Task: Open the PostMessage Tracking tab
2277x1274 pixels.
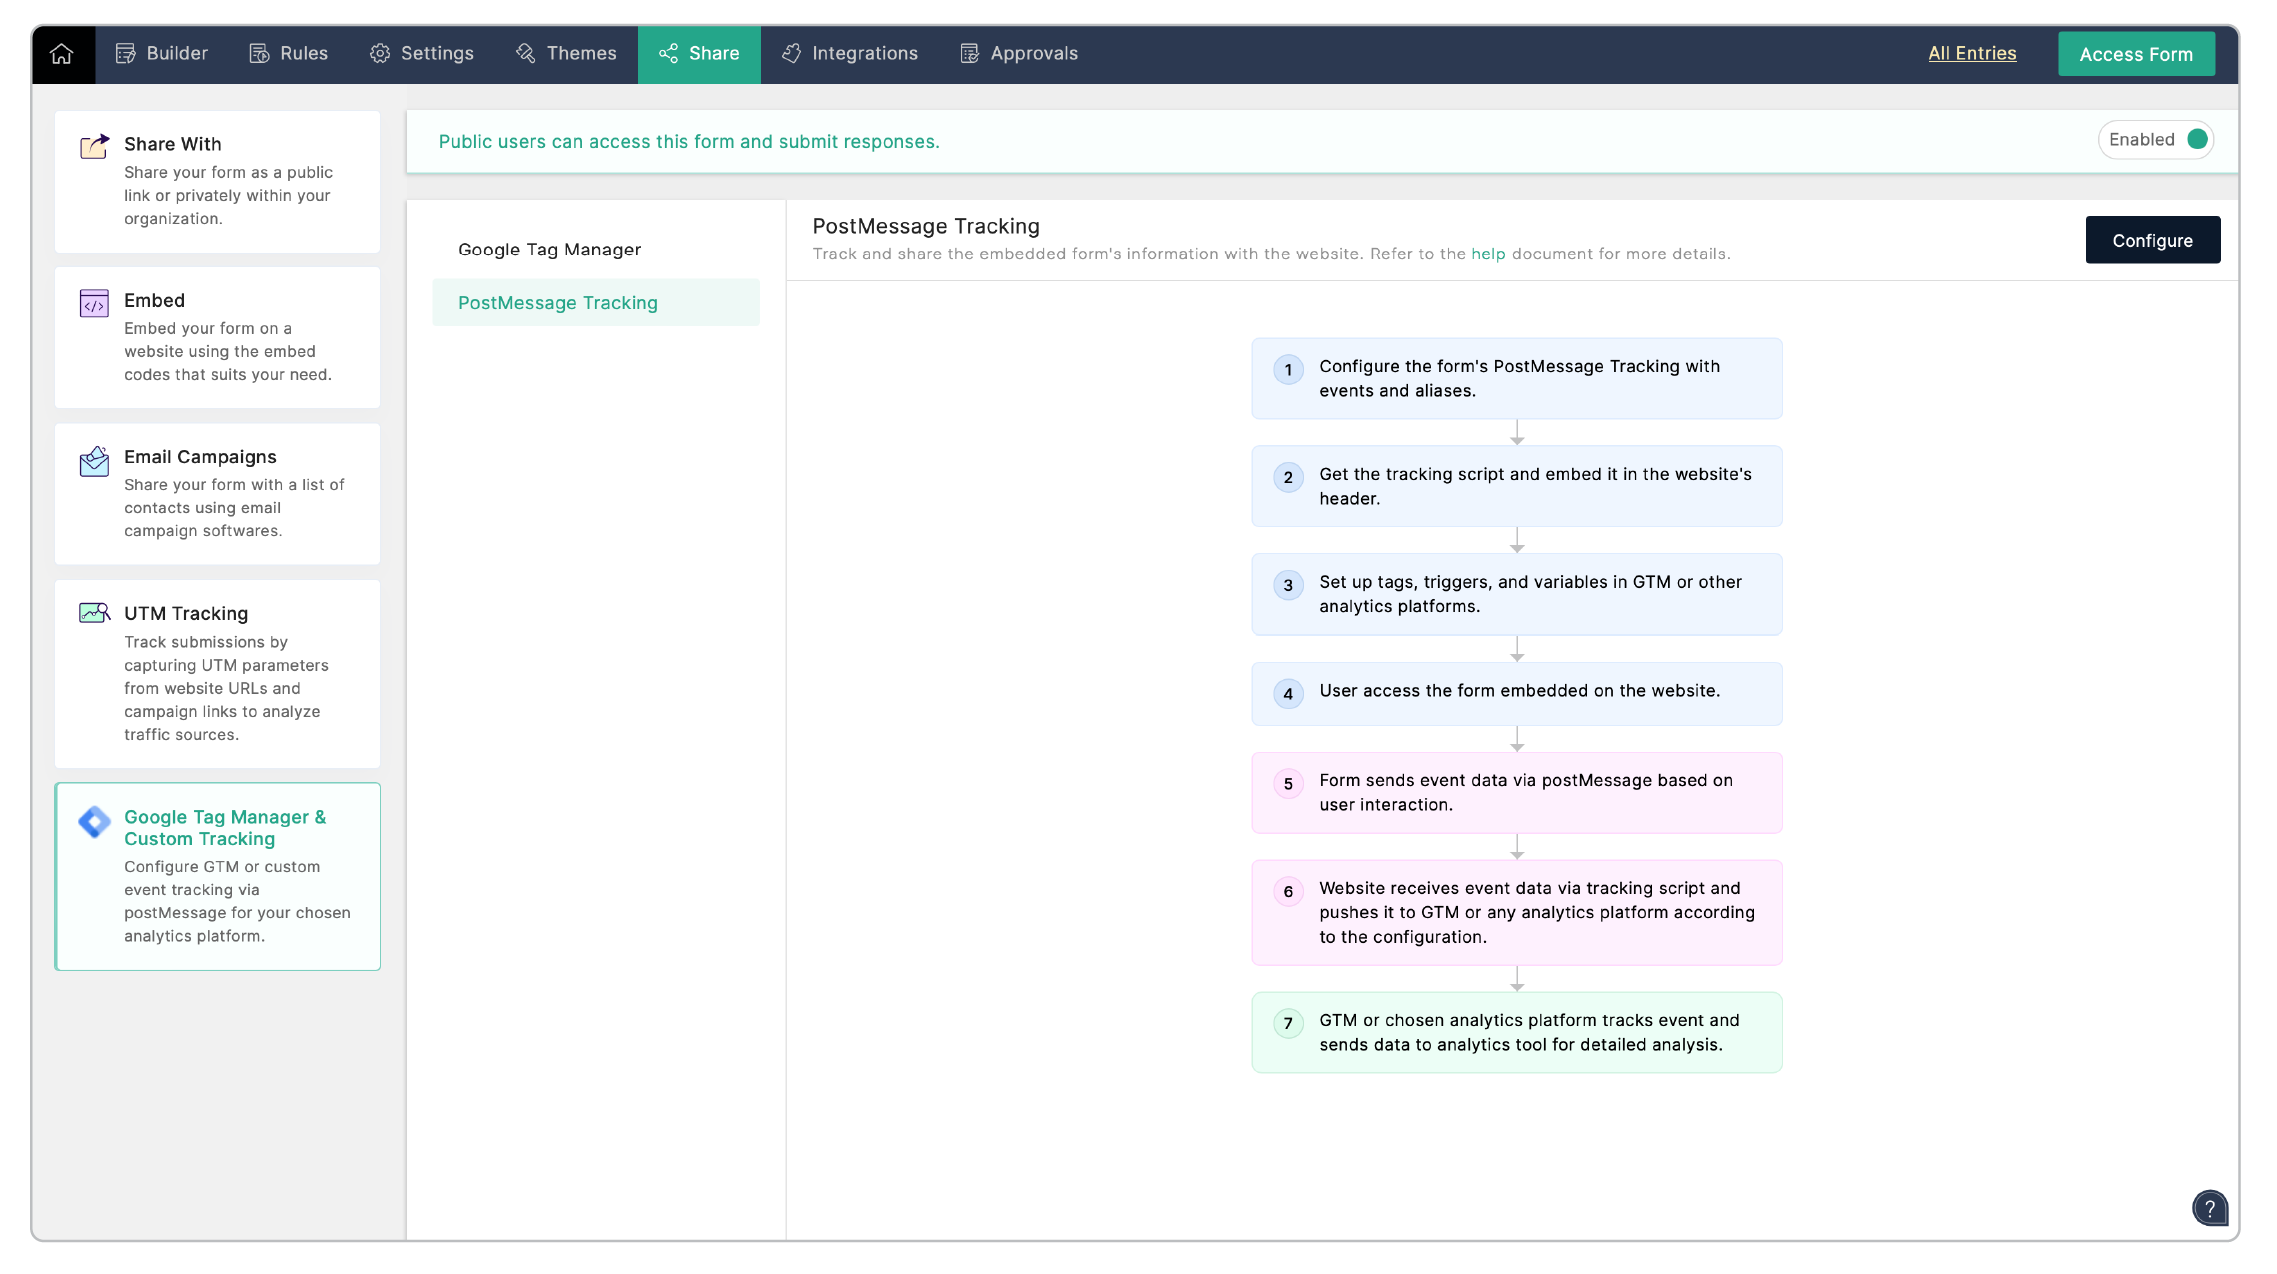Action: 558,302
